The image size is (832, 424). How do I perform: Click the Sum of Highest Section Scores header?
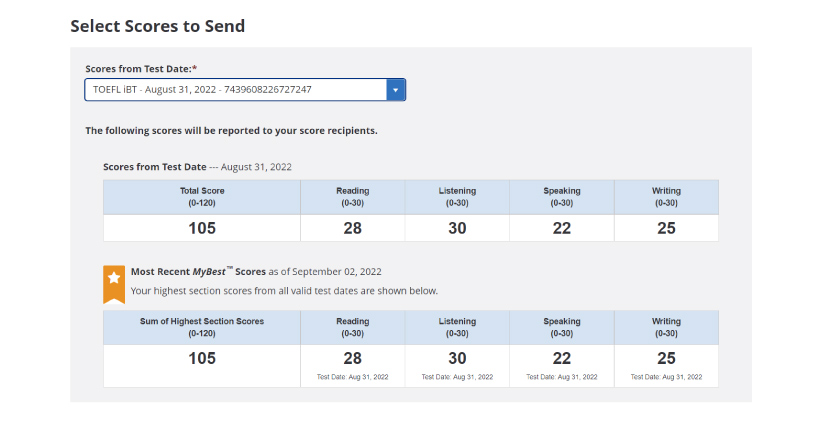tap(202, 327)
